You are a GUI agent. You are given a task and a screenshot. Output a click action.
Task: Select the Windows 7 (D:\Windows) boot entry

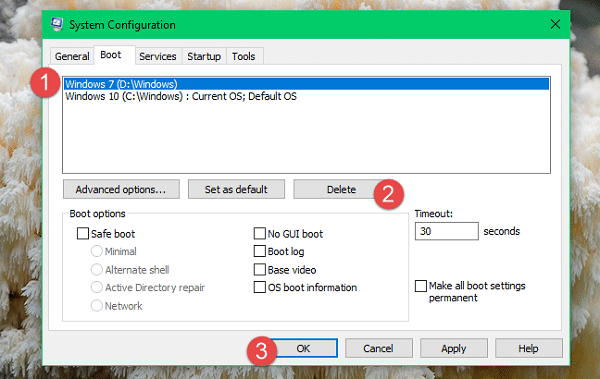tap(307, 84)
